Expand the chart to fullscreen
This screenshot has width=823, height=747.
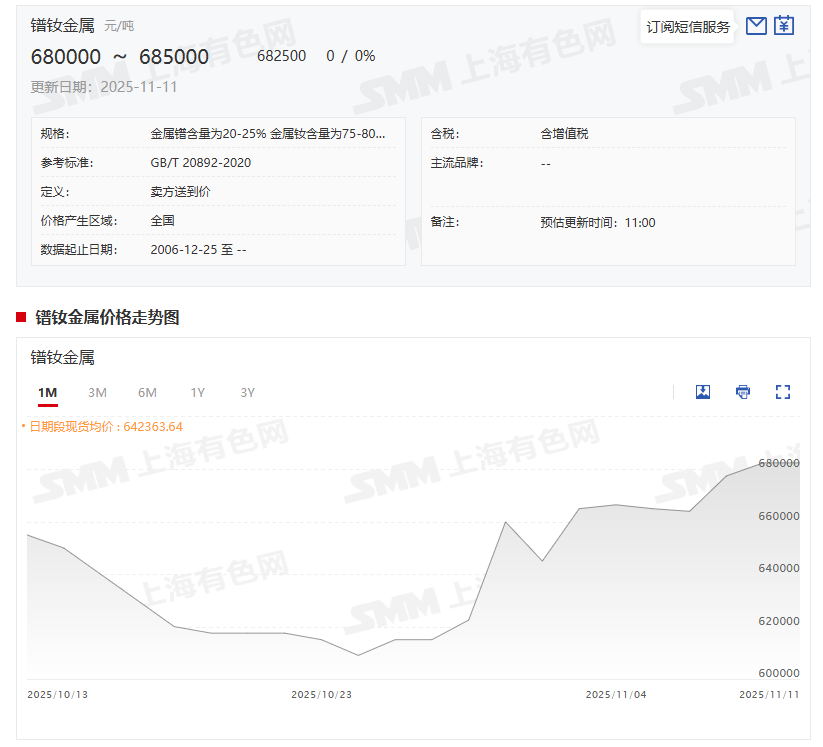(x=783, y=392)
